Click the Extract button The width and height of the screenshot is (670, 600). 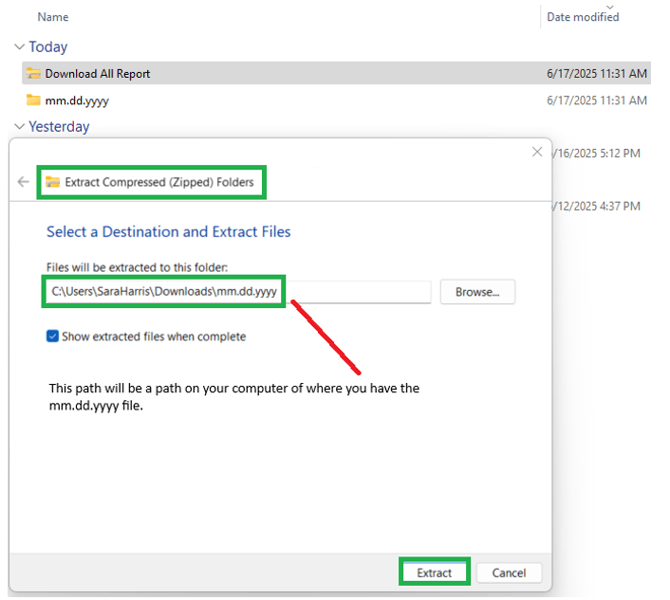(x=434, y=572)
